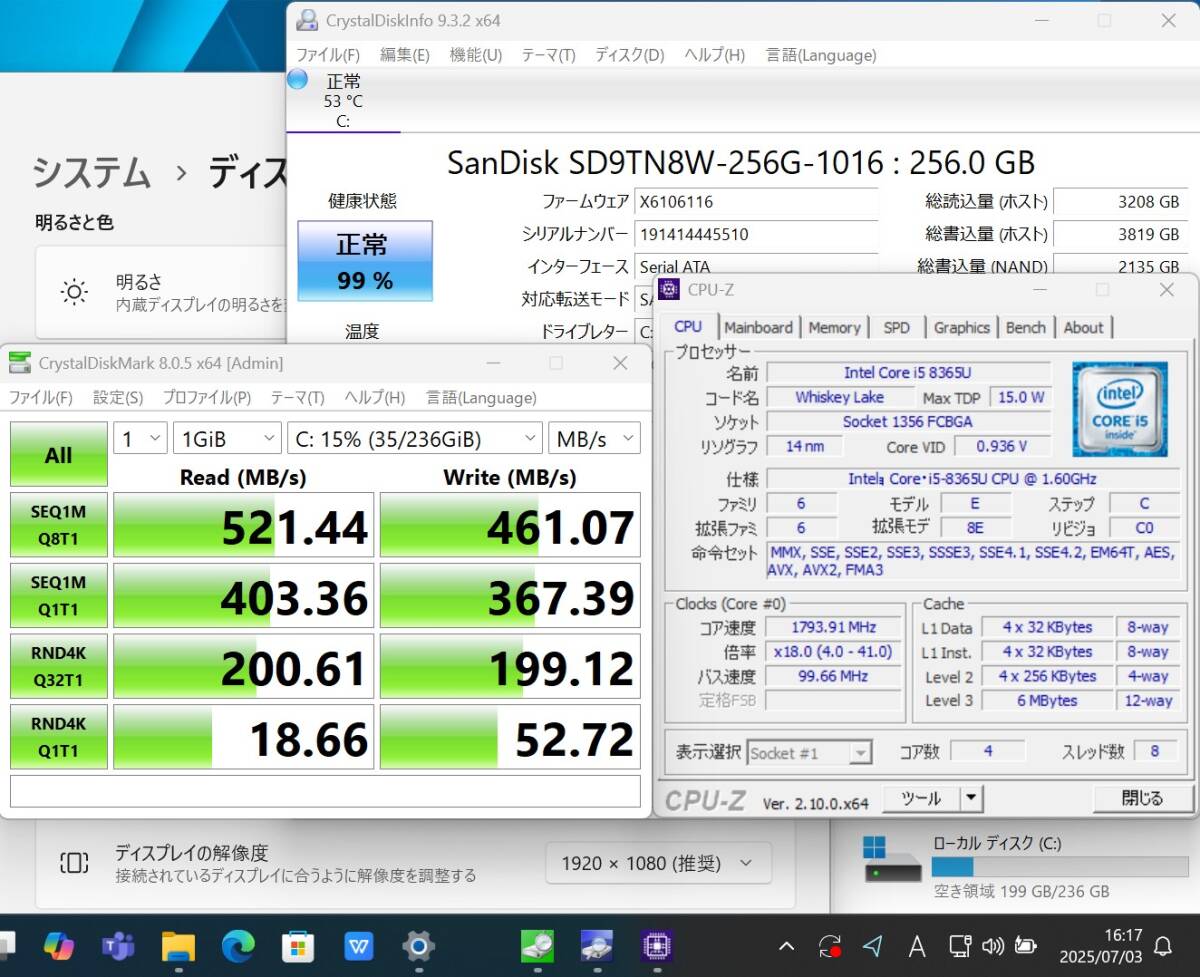The image size is (1200, 977).
Task: Open ファイル menu in CrystalDiskInfo
Action: (328, 55)
